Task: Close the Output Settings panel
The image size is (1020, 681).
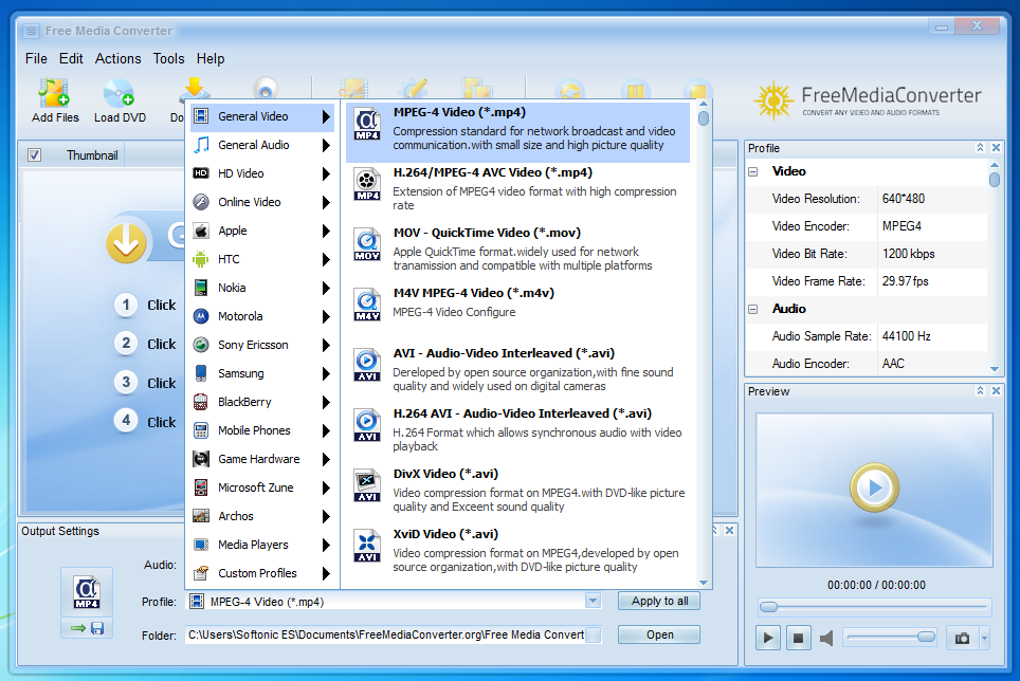Action: (x=730, y=531)
